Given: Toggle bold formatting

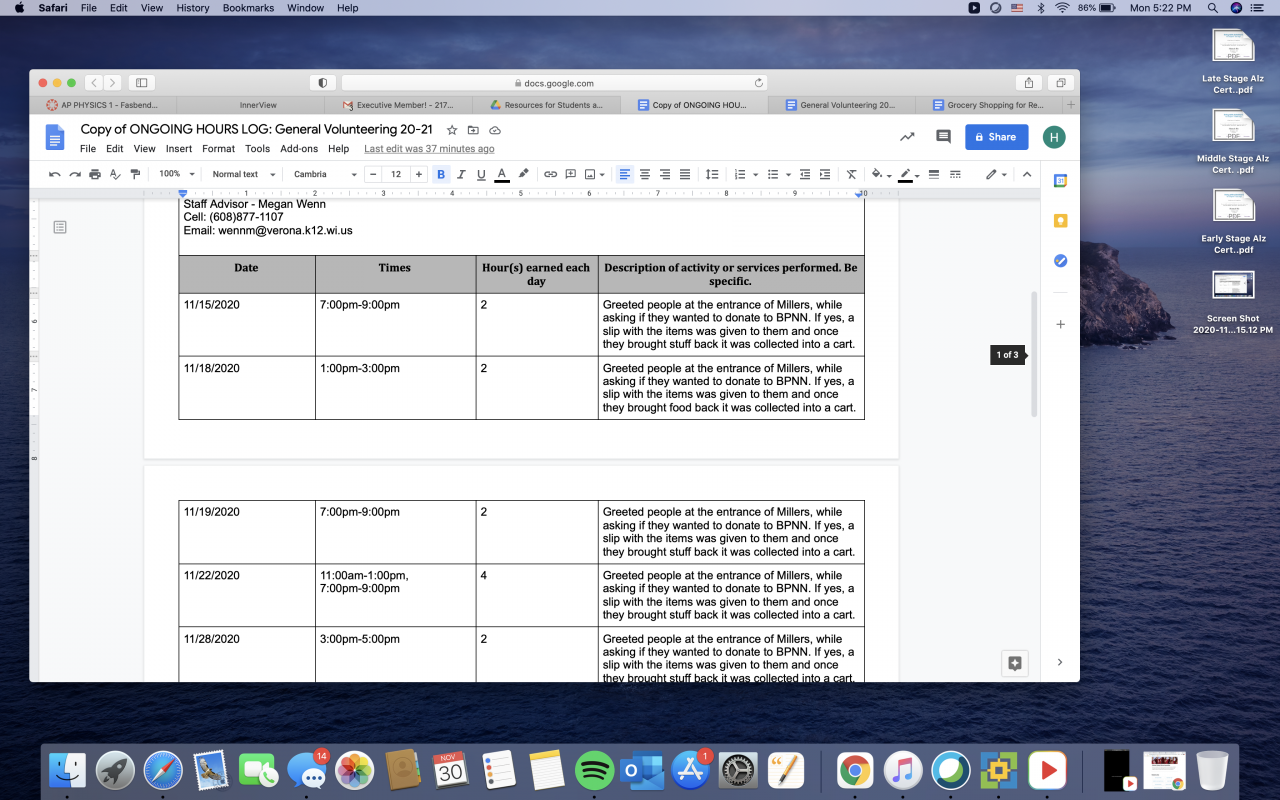Looking at the screenshot, I should [x=441, y=174].
